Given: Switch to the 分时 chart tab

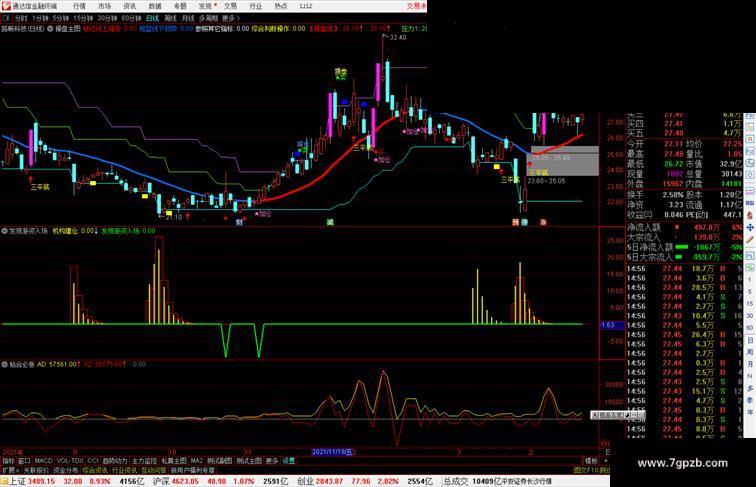Looking at the screenshot, I should pyautogui.click(x=21, y=18).
